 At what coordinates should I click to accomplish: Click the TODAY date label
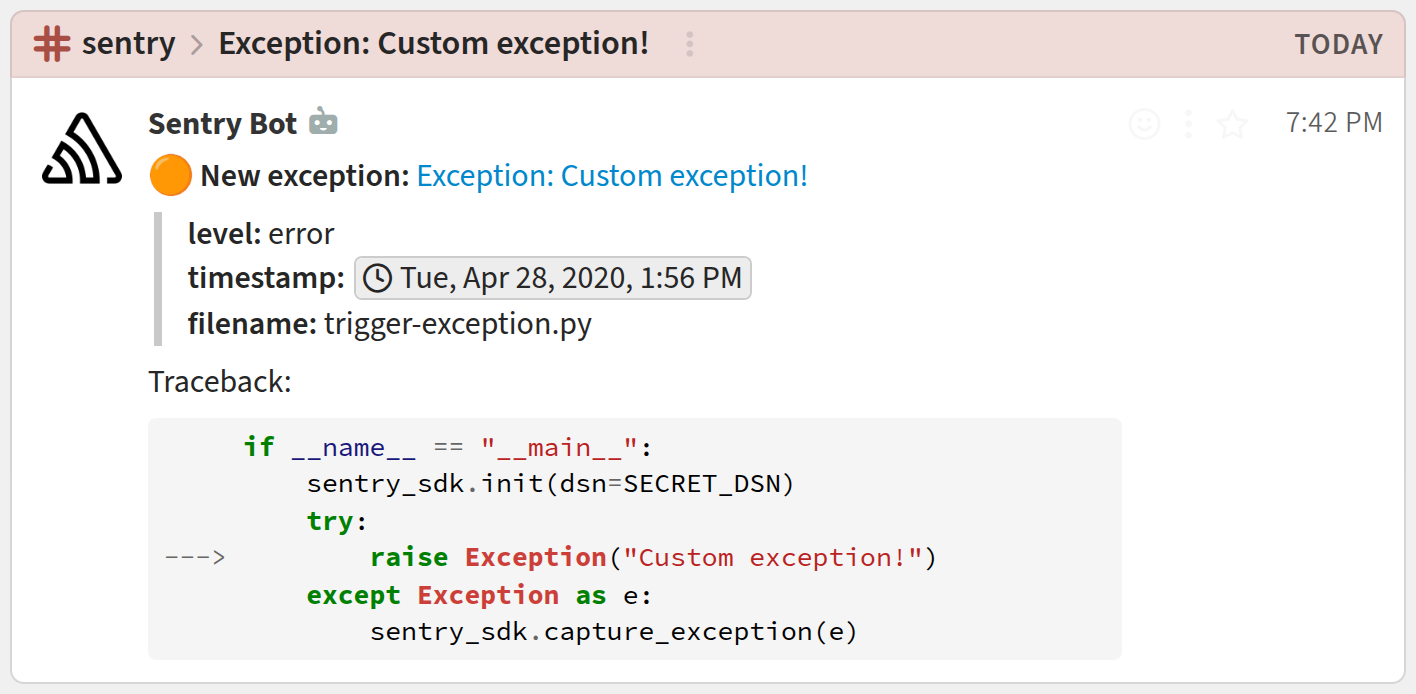[1338, 45]
